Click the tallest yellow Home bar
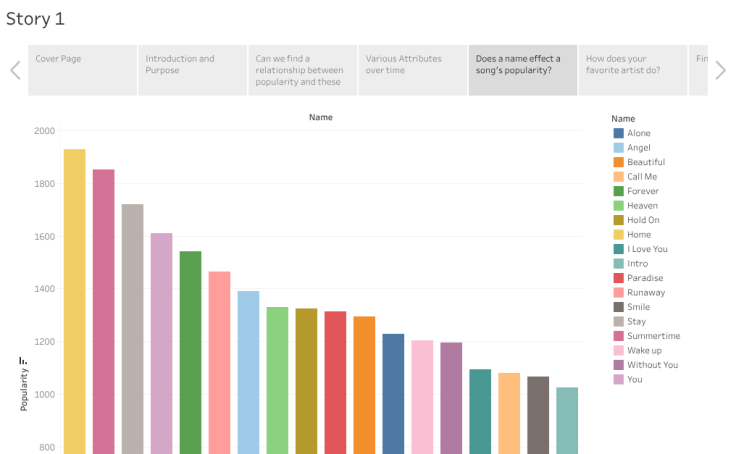 [x=75, y=300]
